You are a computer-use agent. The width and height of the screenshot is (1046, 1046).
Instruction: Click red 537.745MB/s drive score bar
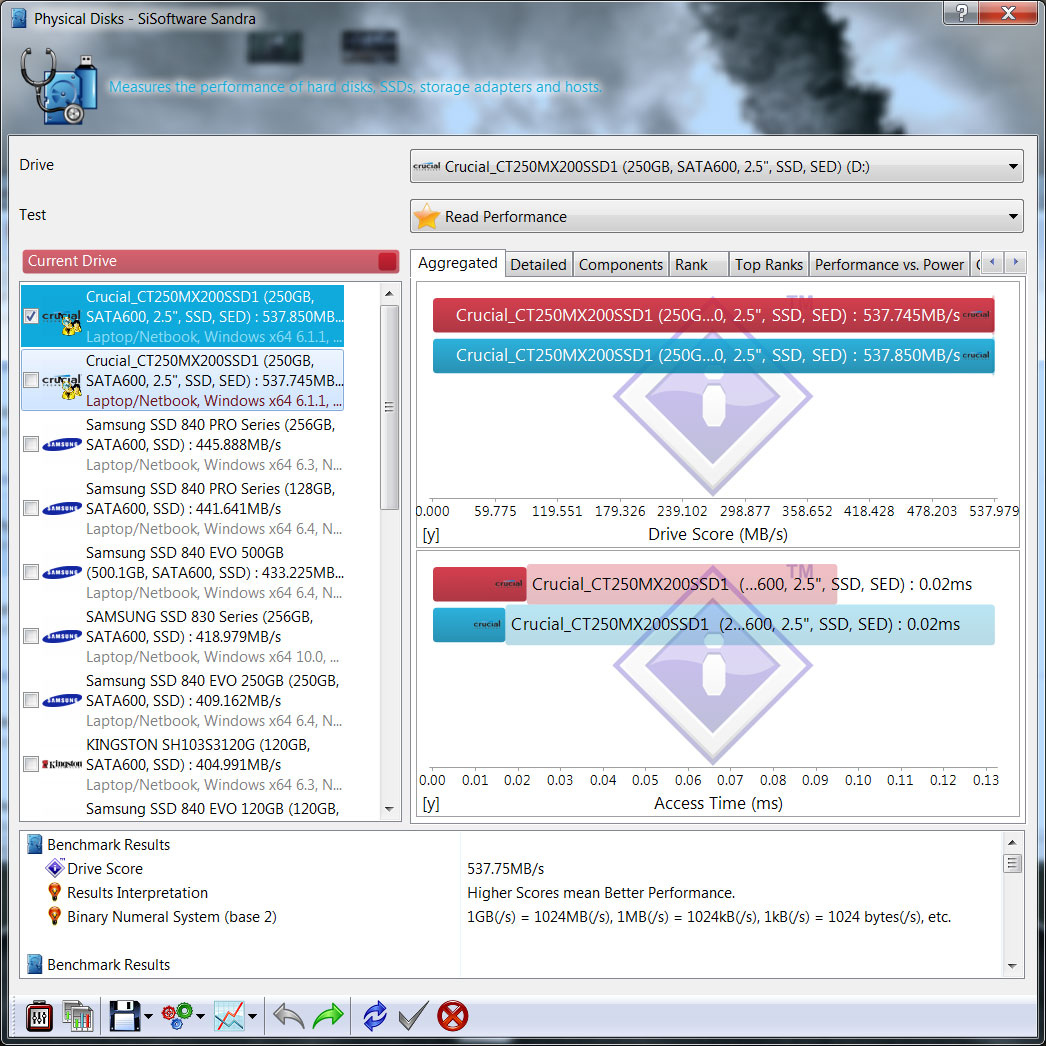[x=713, y=316]
